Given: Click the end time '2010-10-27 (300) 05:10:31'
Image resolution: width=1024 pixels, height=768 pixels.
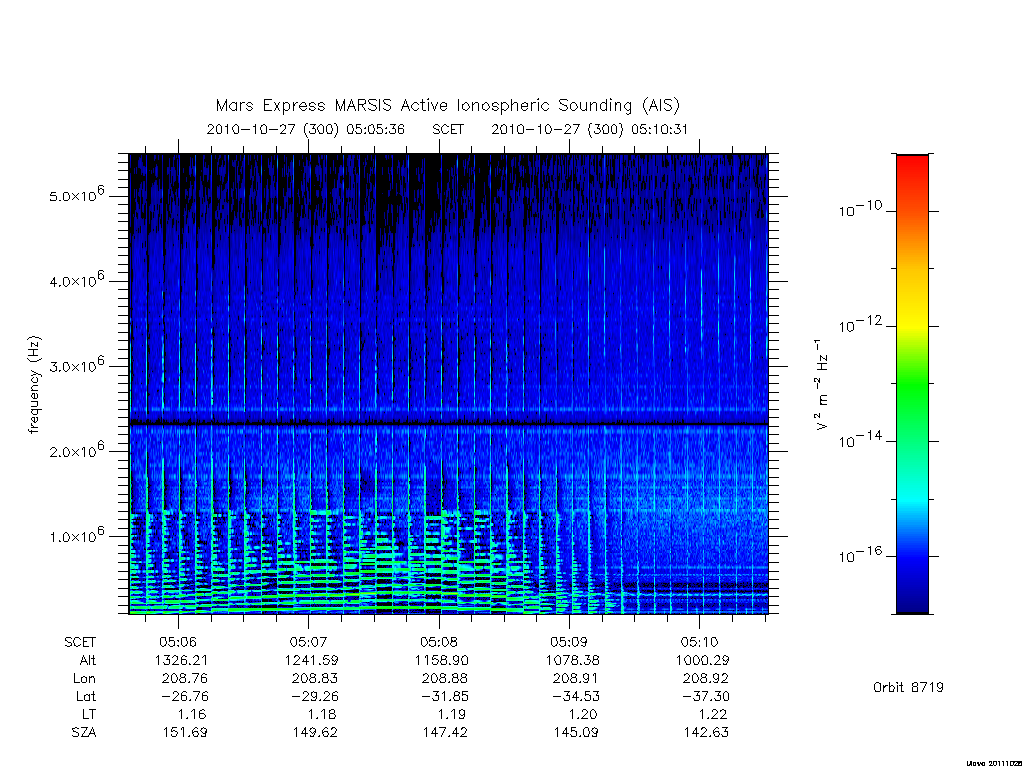Looking at the screenshot, I should click(590, 129).
